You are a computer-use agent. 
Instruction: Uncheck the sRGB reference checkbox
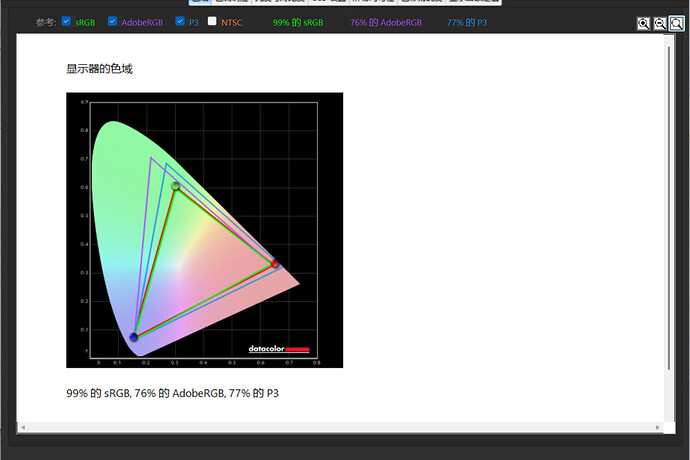click(66, 21)
